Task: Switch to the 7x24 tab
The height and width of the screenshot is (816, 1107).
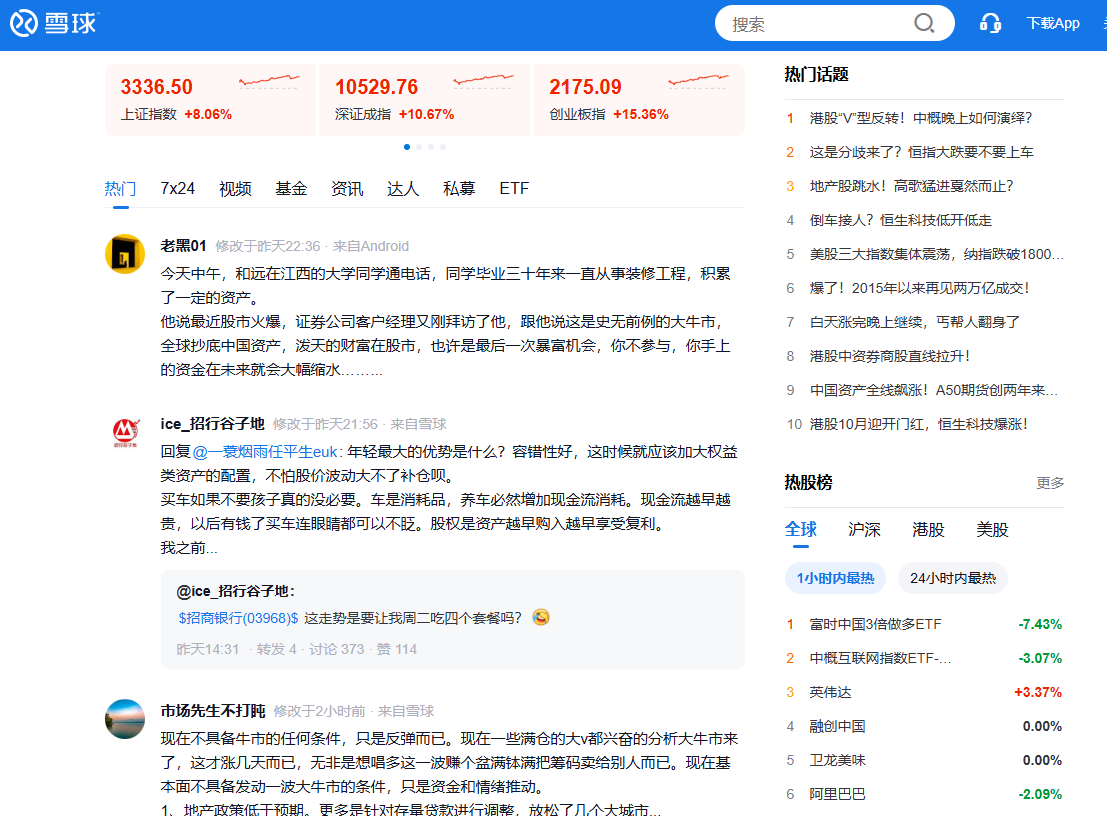Action: pos(177,188)
